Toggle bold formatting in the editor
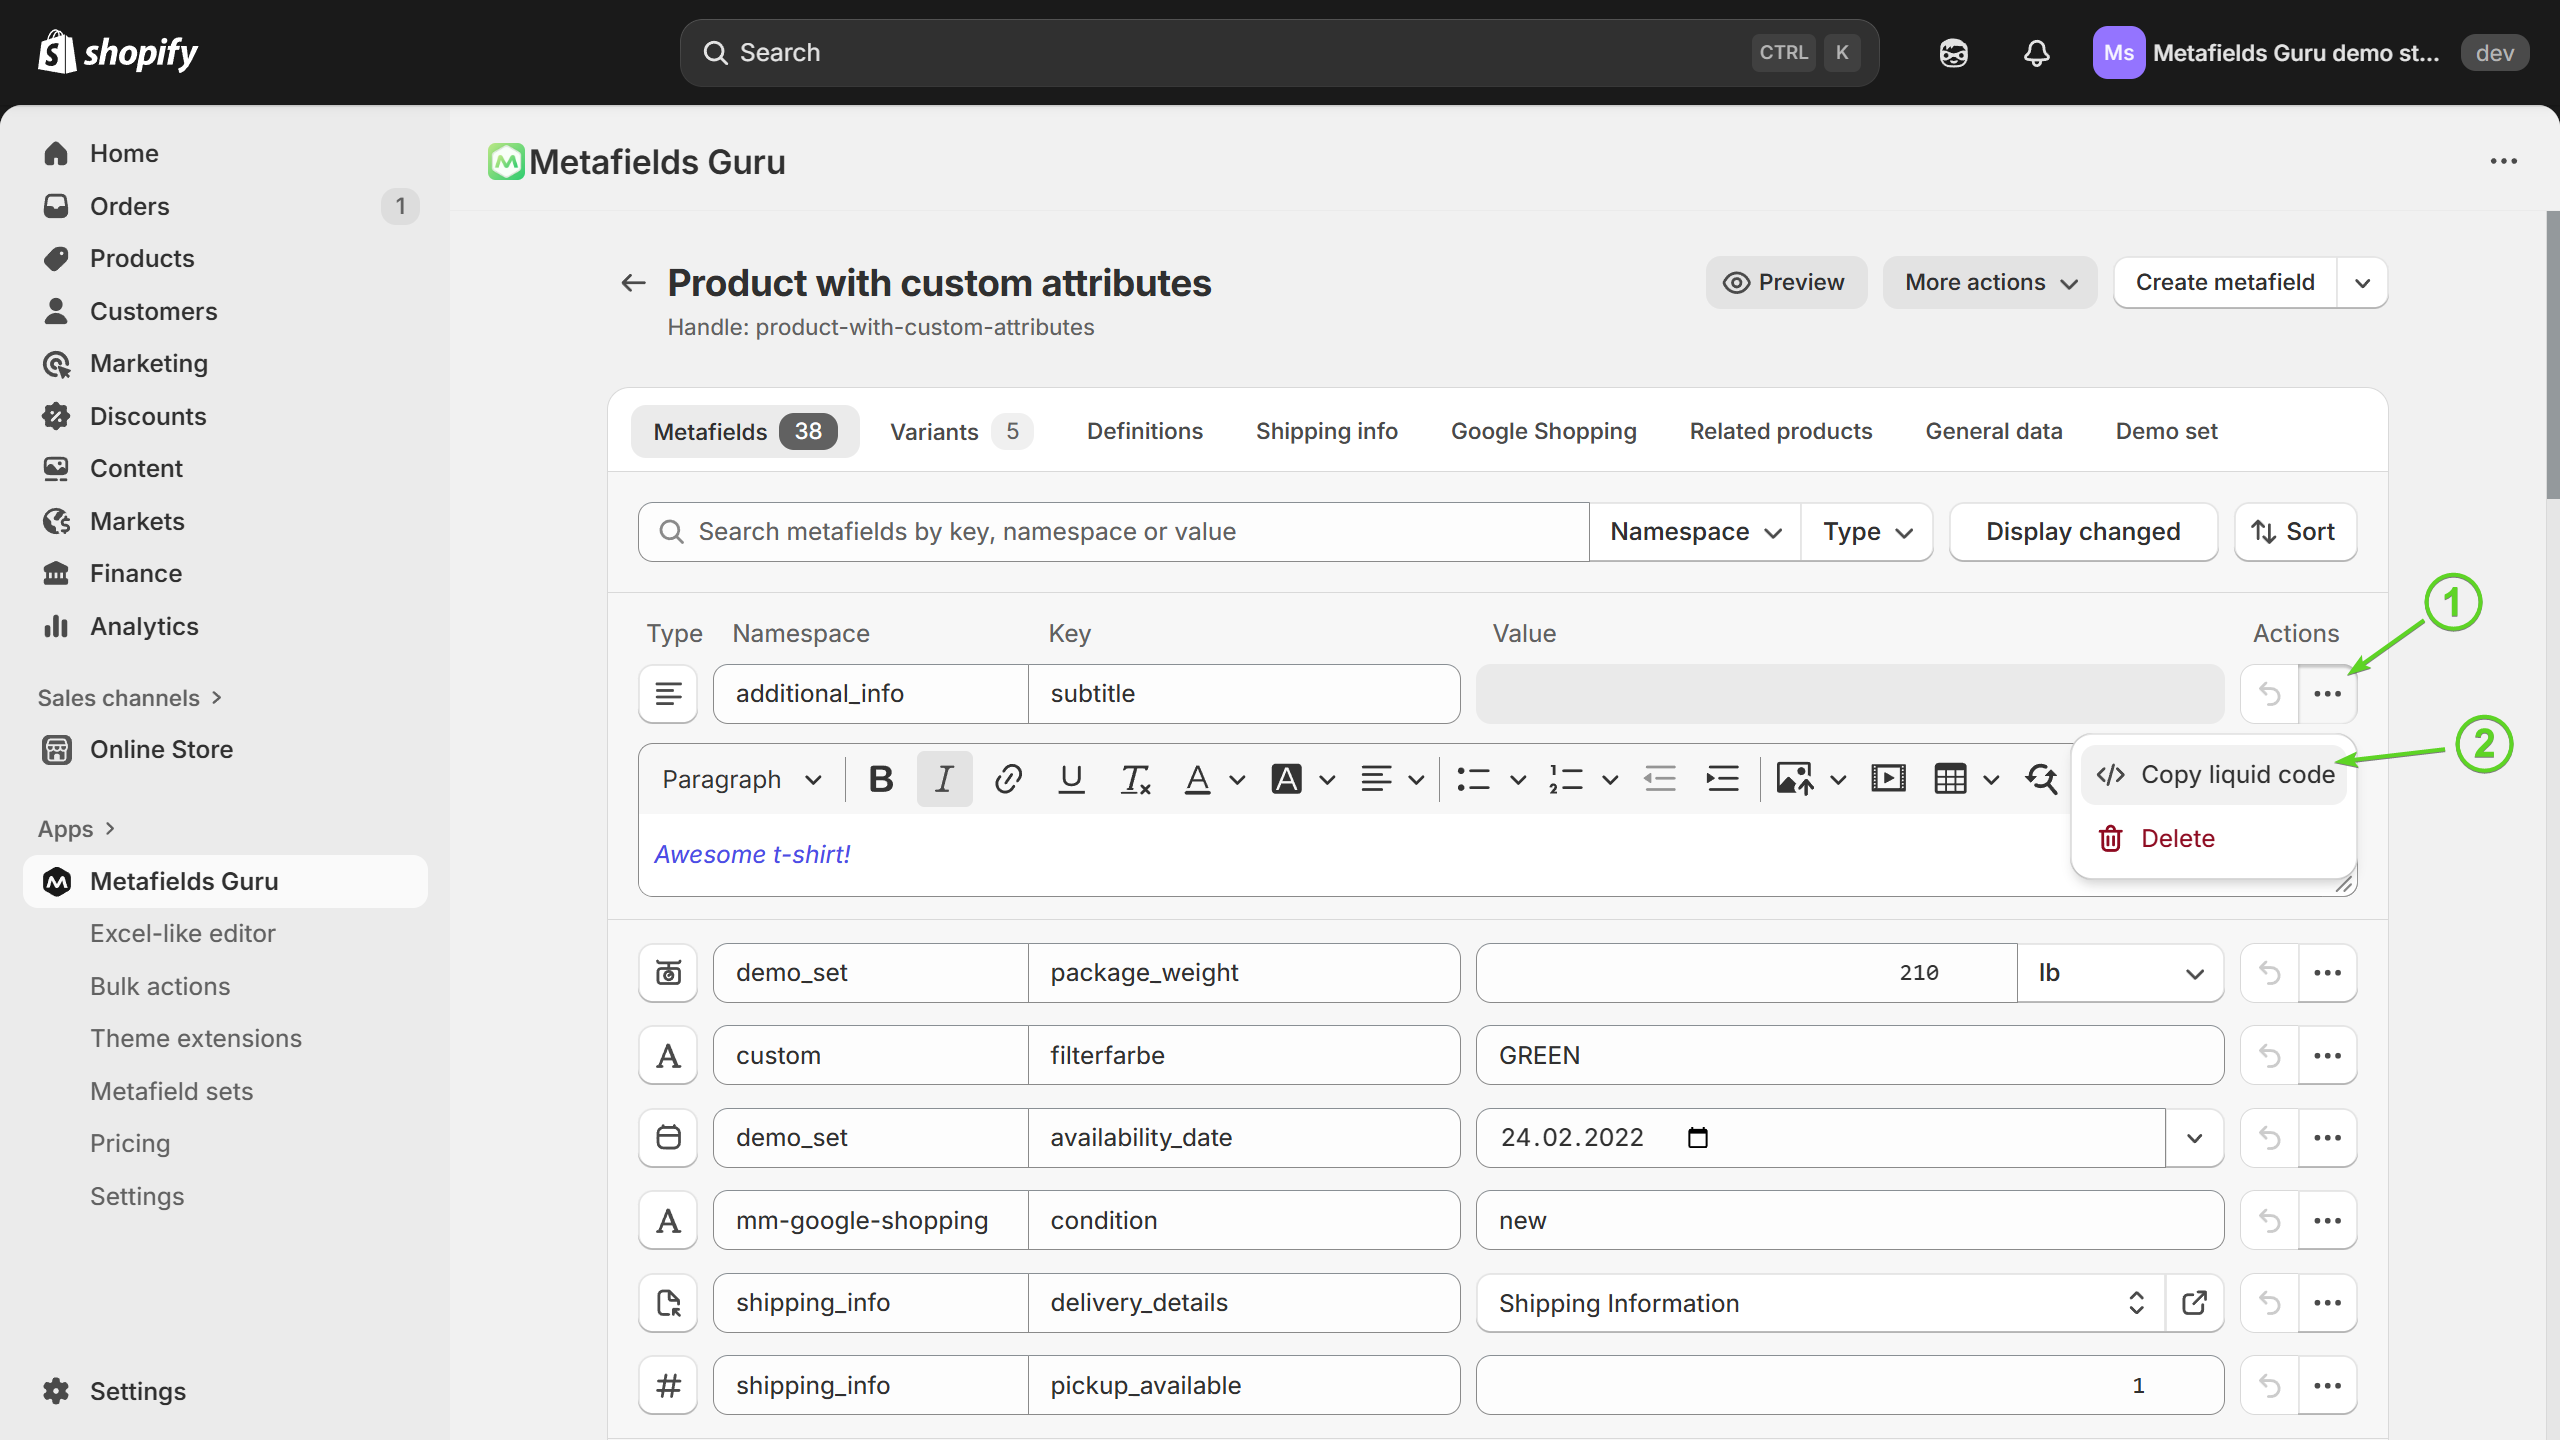 (881, 779)
